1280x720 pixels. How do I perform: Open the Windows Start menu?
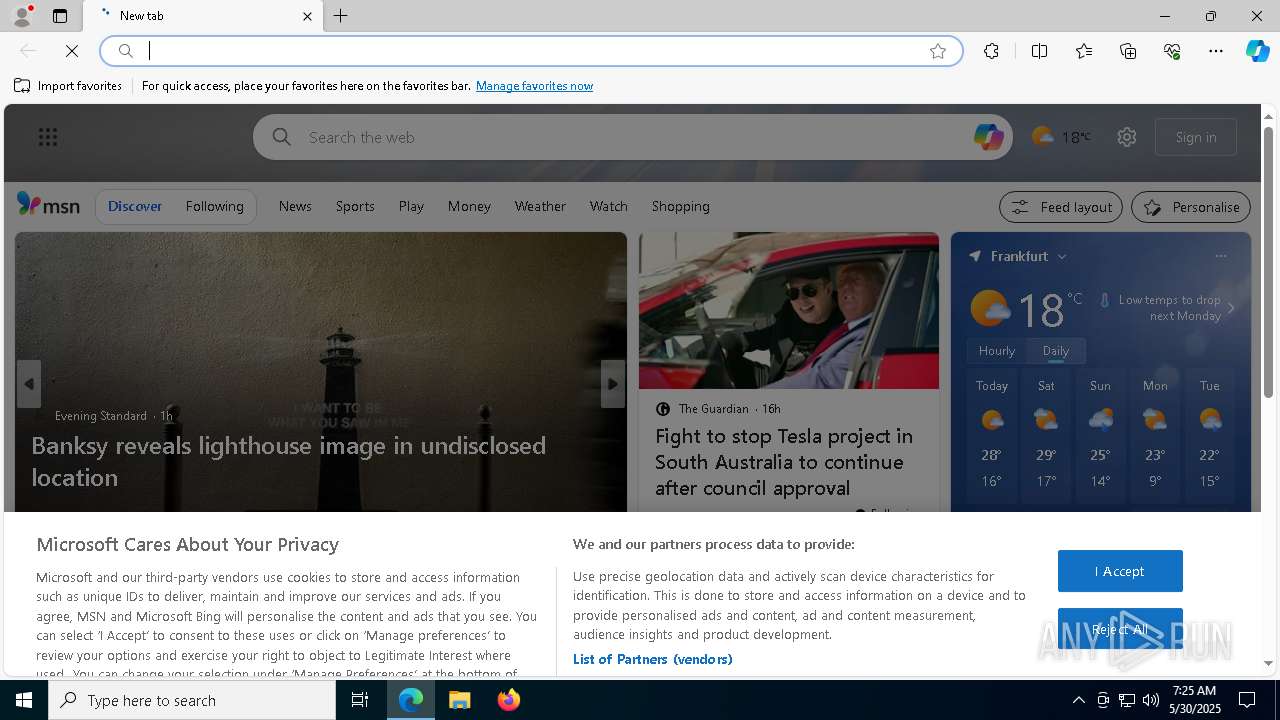(x=24, y=700)
